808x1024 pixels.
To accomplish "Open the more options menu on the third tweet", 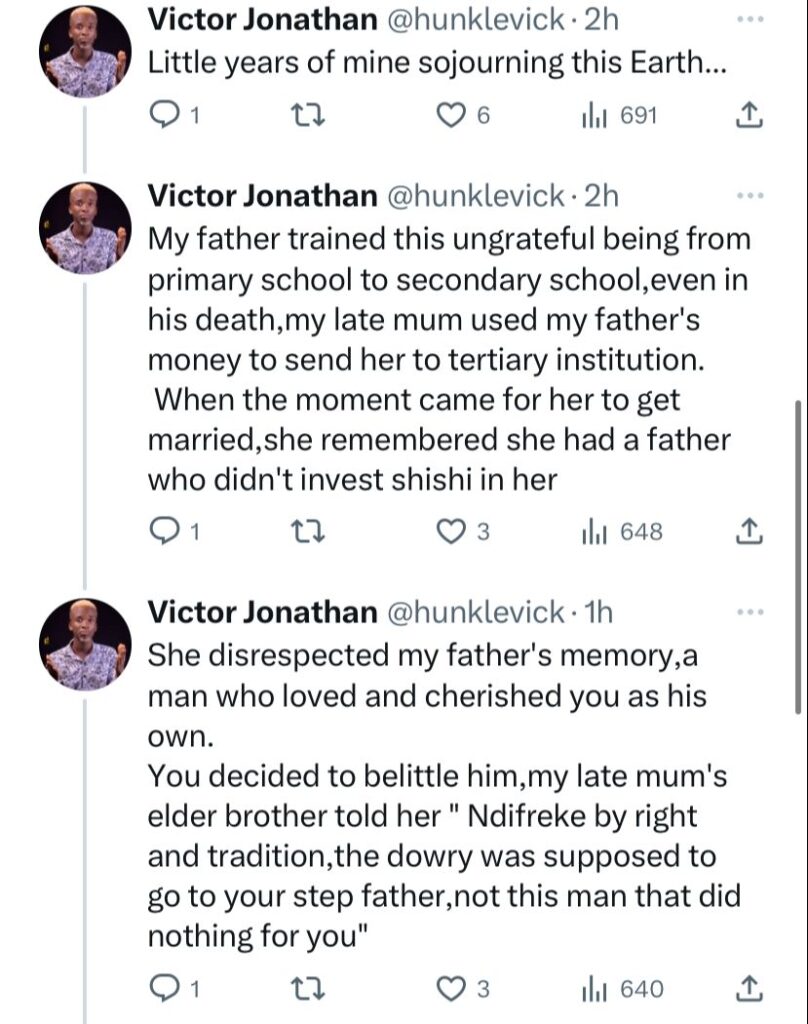I will point(749,613).
